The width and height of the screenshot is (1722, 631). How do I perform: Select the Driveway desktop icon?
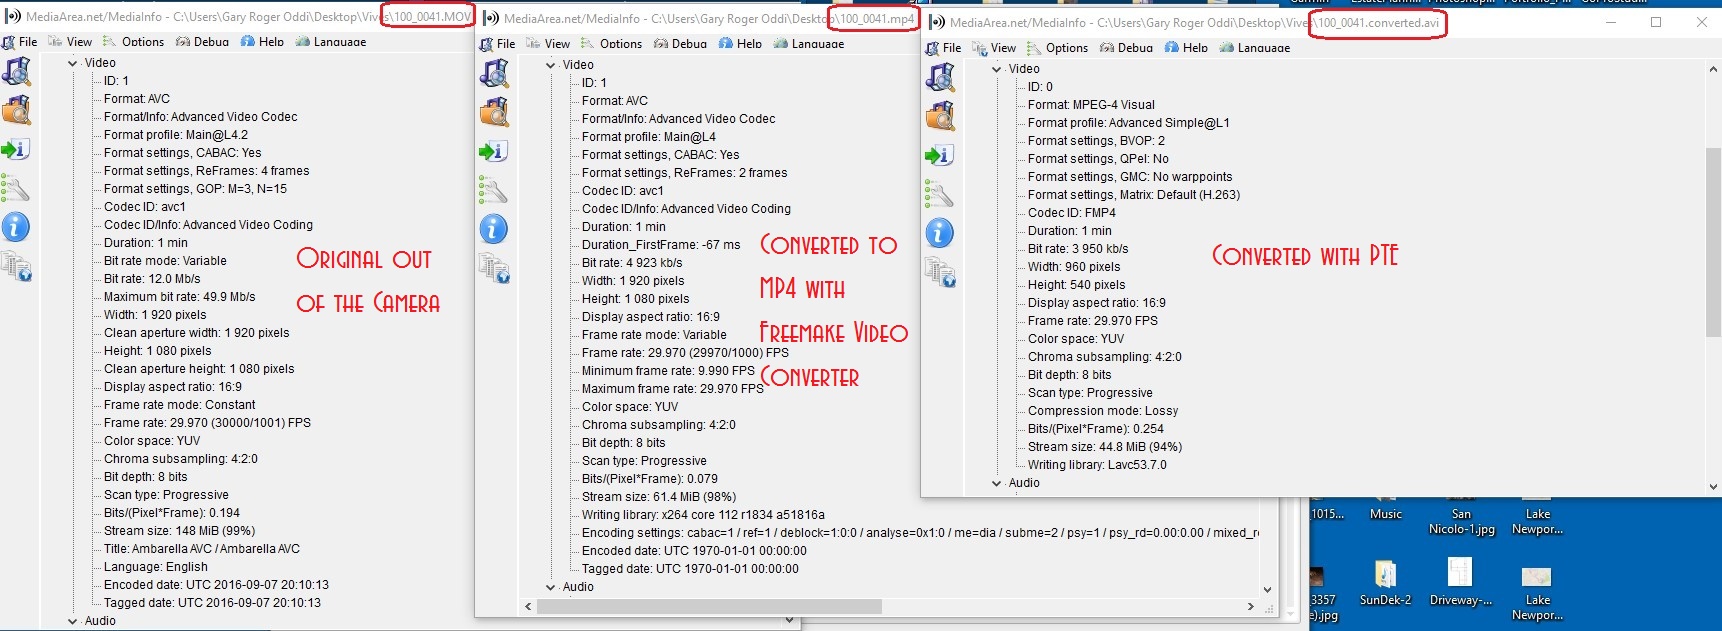tap(1460, 583)
